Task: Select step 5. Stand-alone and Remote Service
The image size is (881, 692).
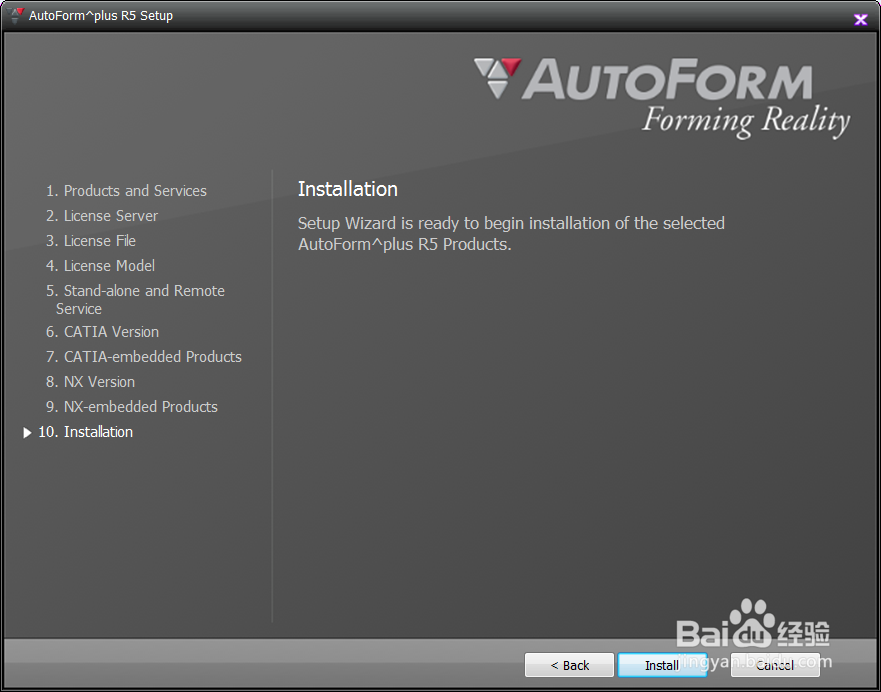Action: pyautogui.click(x=135, y=299)
